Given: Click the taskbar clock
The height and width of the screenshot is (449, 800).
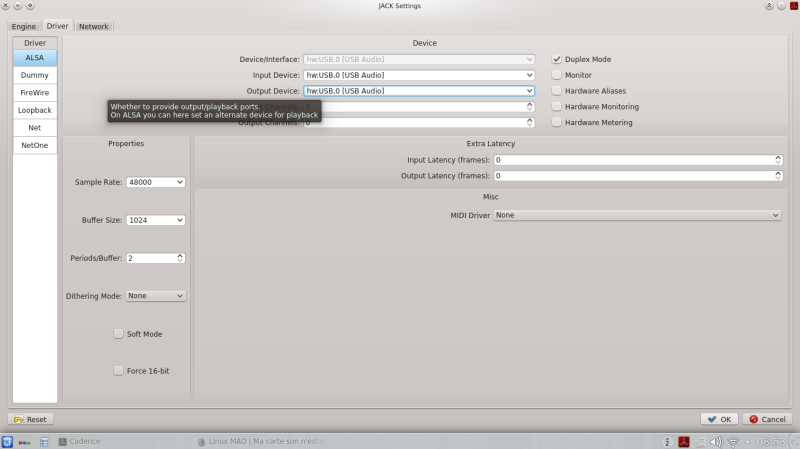Looking at the screenshot, I should click(x=771, y=442).
